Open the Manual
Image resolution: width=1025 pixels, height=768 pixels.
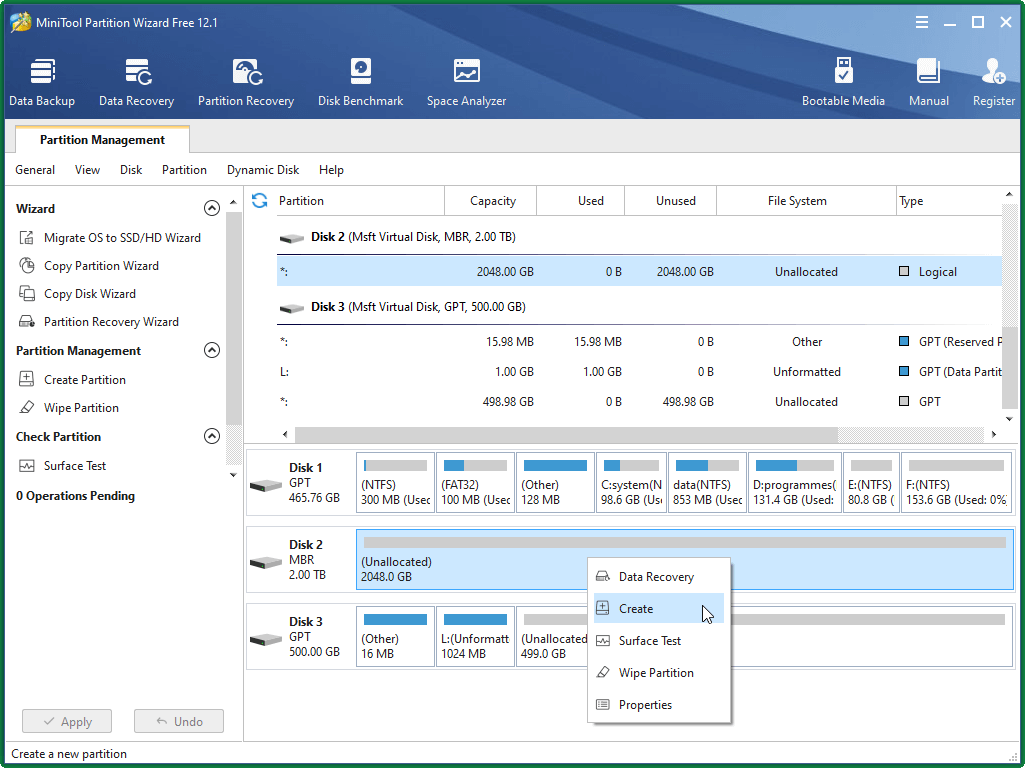(x=928, y=80)
